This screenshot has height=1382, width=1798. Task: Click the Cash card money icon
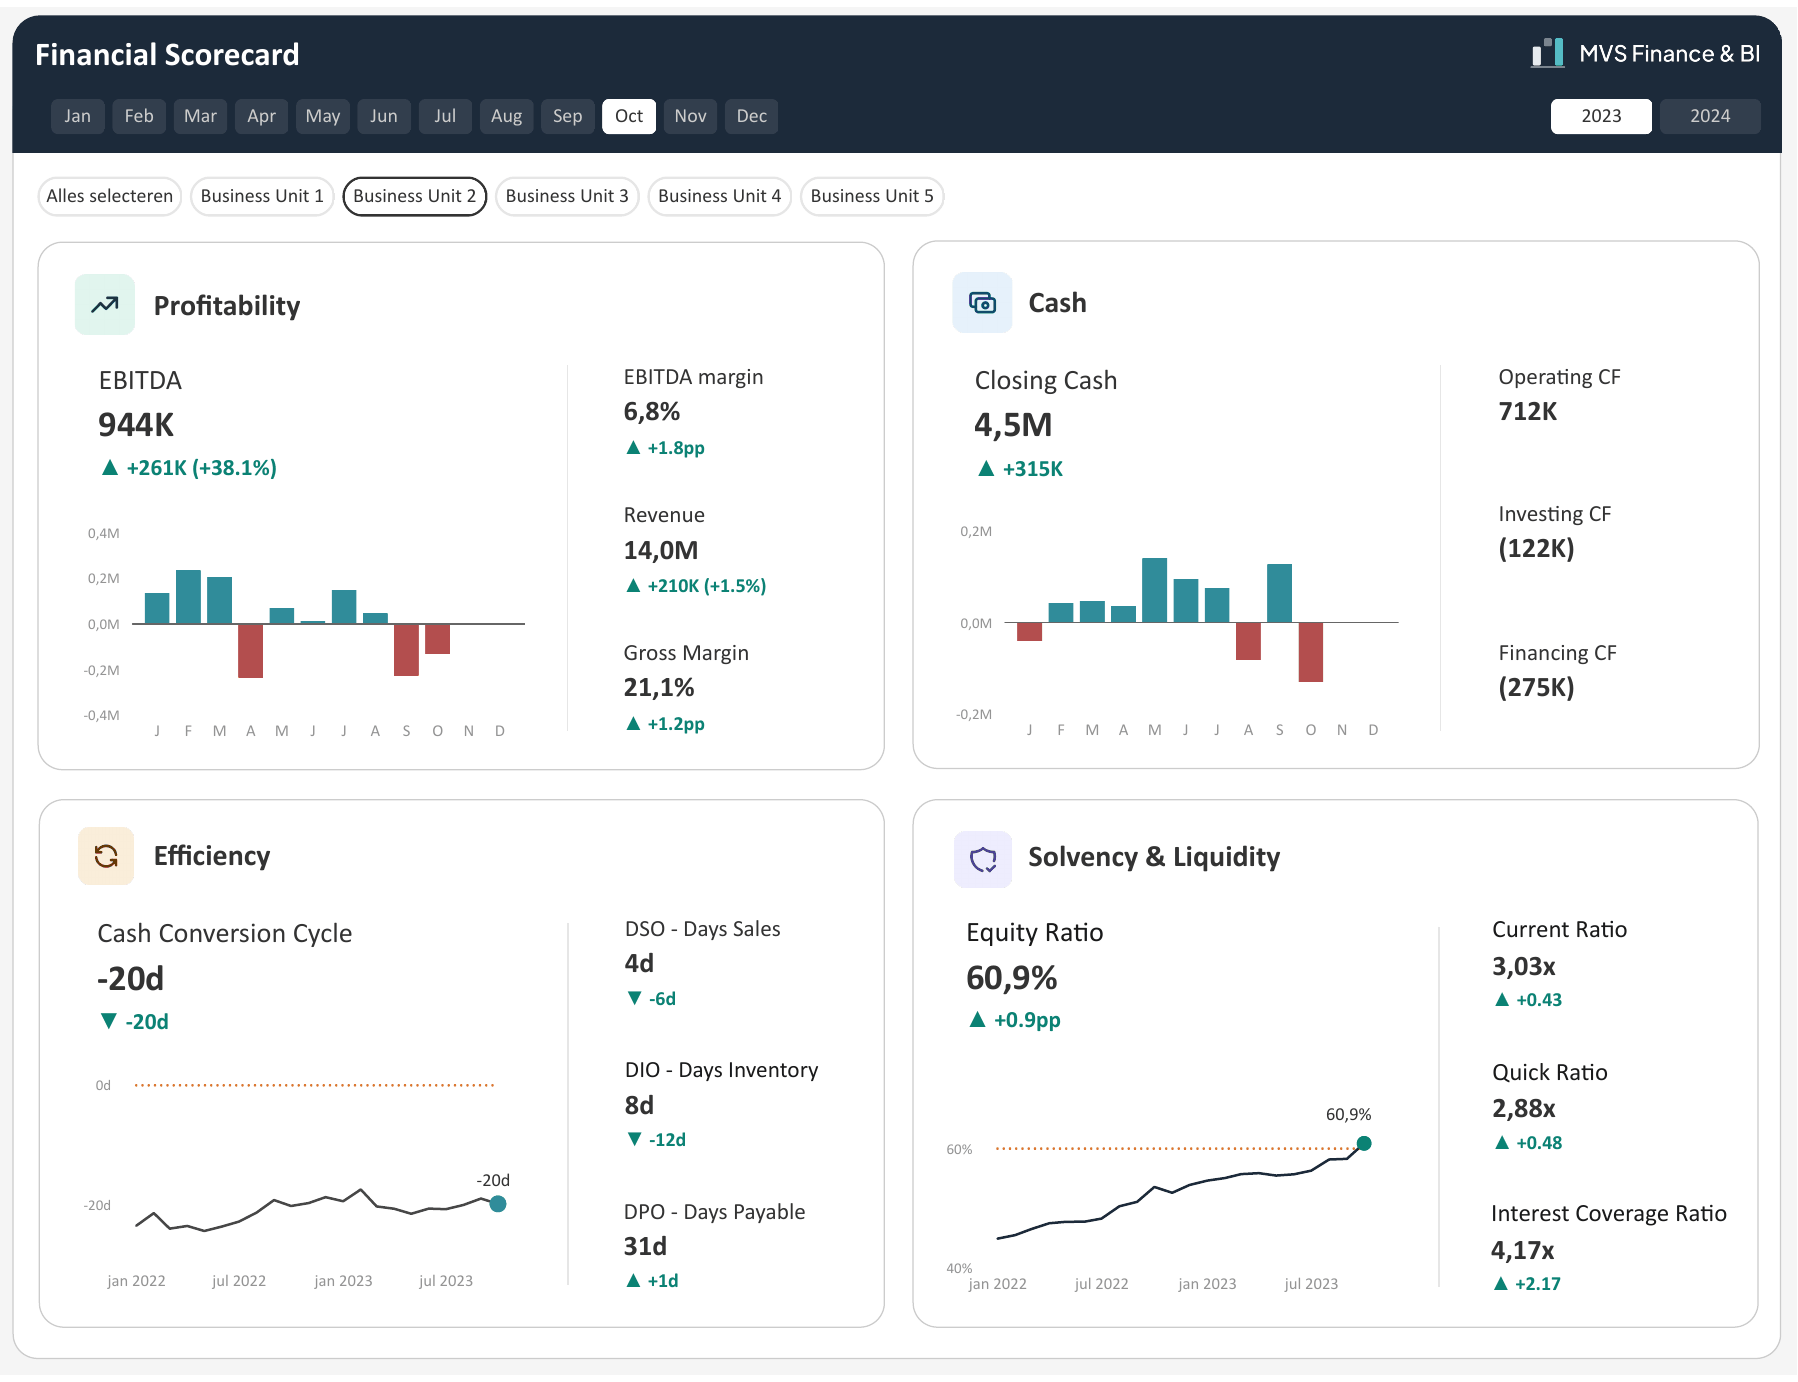982,303
